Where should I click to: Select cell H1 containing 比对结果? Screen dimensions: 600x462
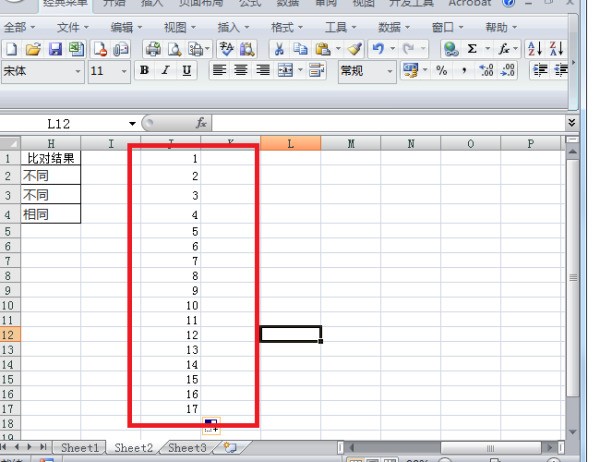tap(51, 158)
